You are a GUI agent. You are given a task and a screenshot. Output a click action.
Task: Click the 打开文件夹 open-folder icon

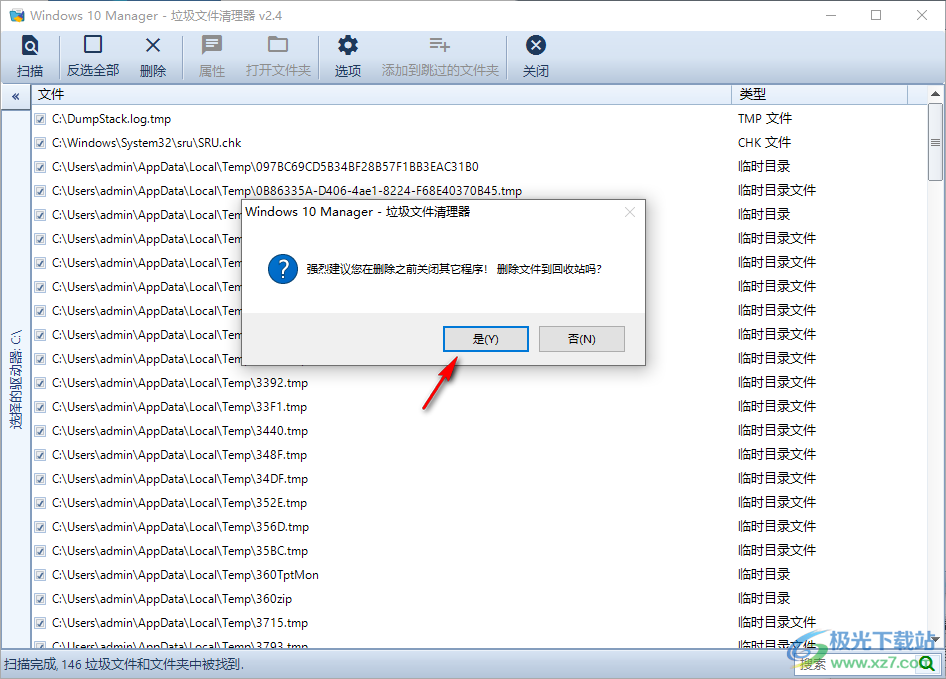point(277,45)
